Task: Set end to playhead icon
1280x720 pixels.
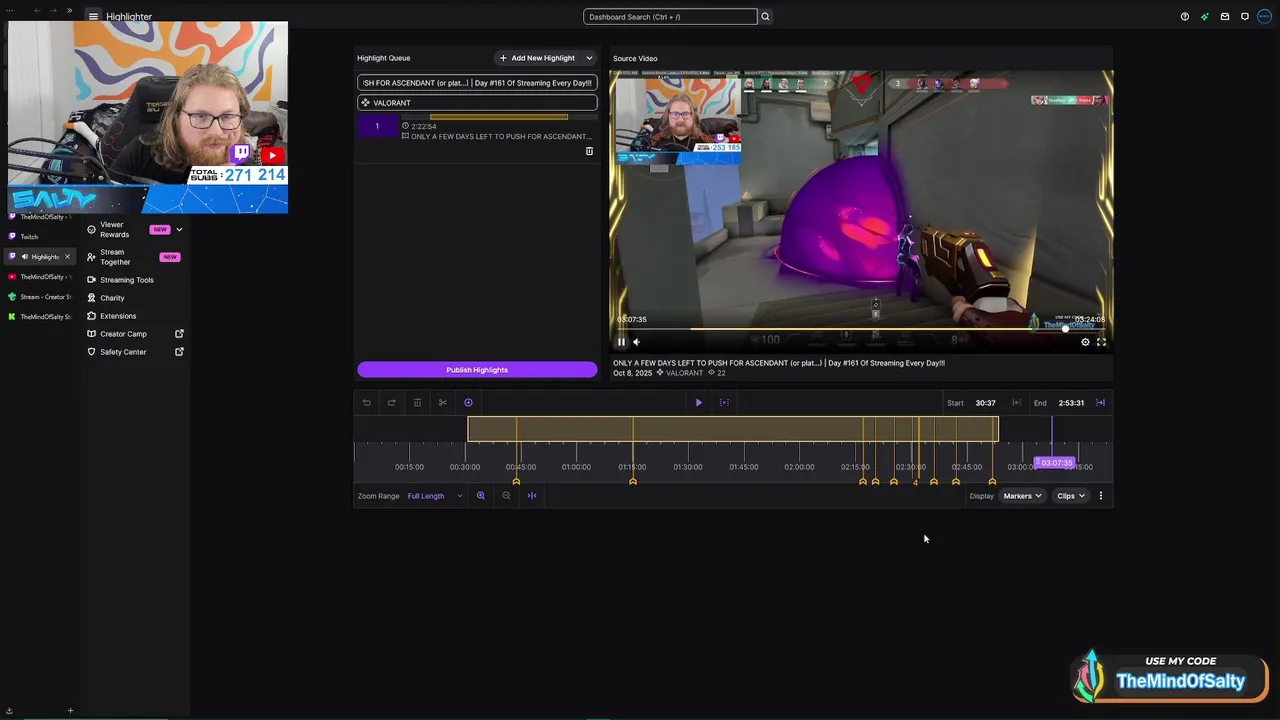Action: [x=1101, y=403]
